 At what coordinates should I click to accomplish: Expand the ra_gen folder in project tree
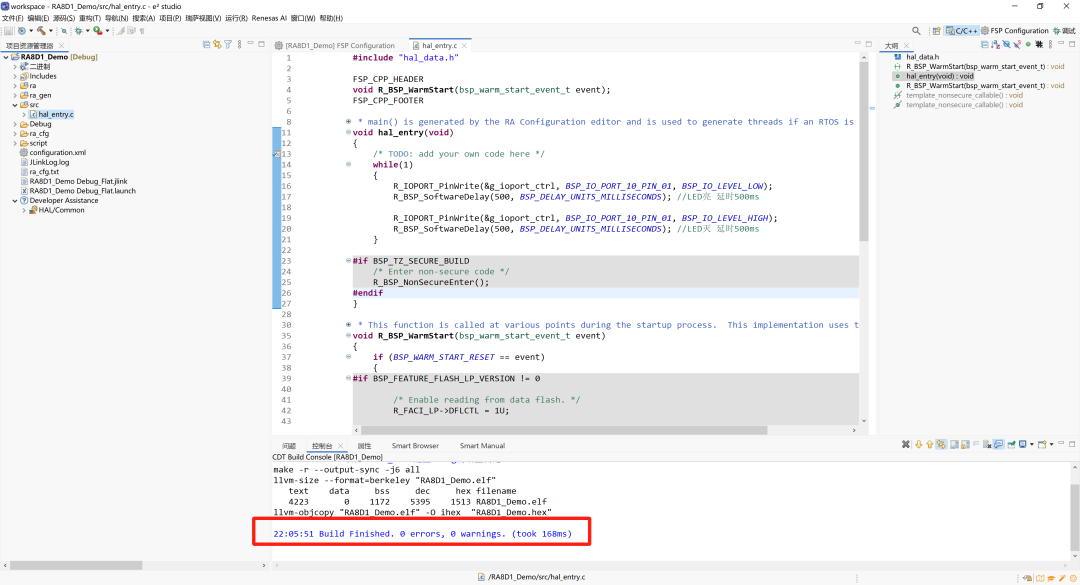pos(15,96)
